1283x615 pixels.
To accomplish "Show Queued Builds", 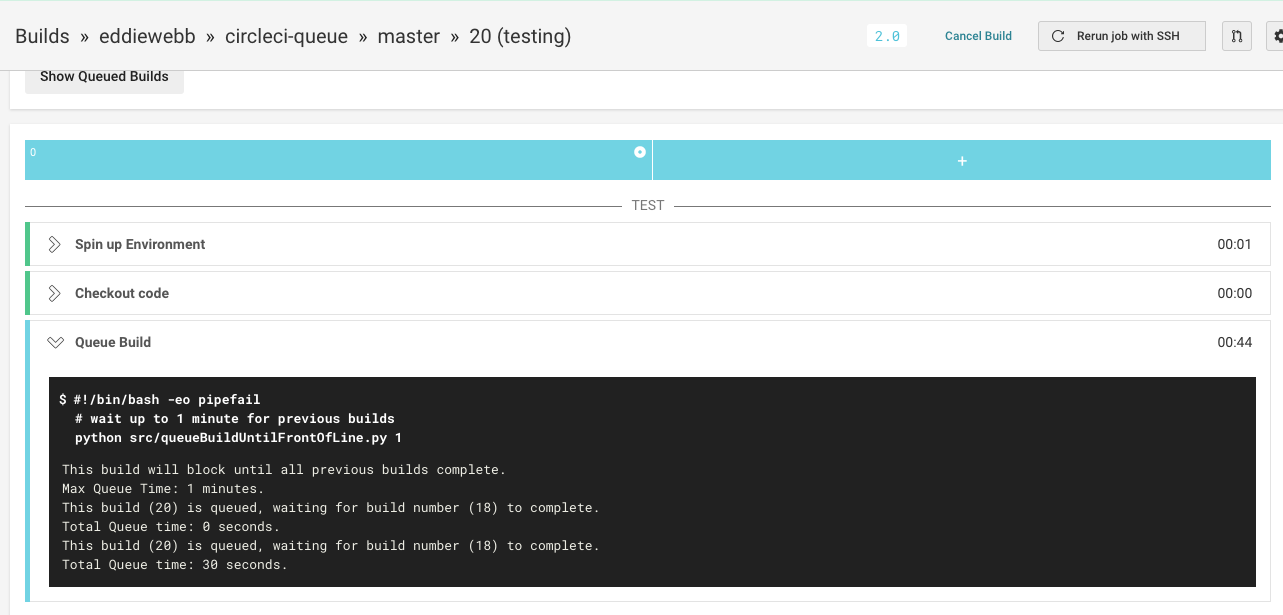I will point(104,77).
